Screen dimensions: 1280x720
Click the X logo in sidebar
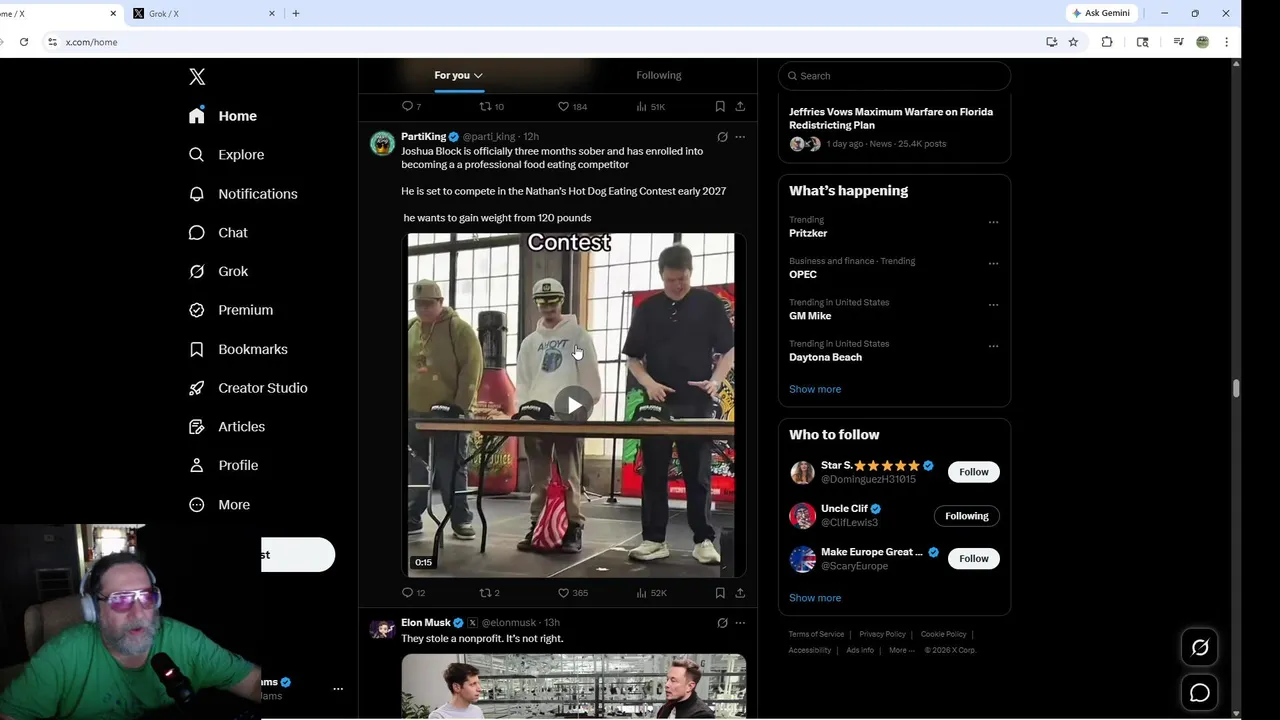pyautogui.click(x=197, y=77)
